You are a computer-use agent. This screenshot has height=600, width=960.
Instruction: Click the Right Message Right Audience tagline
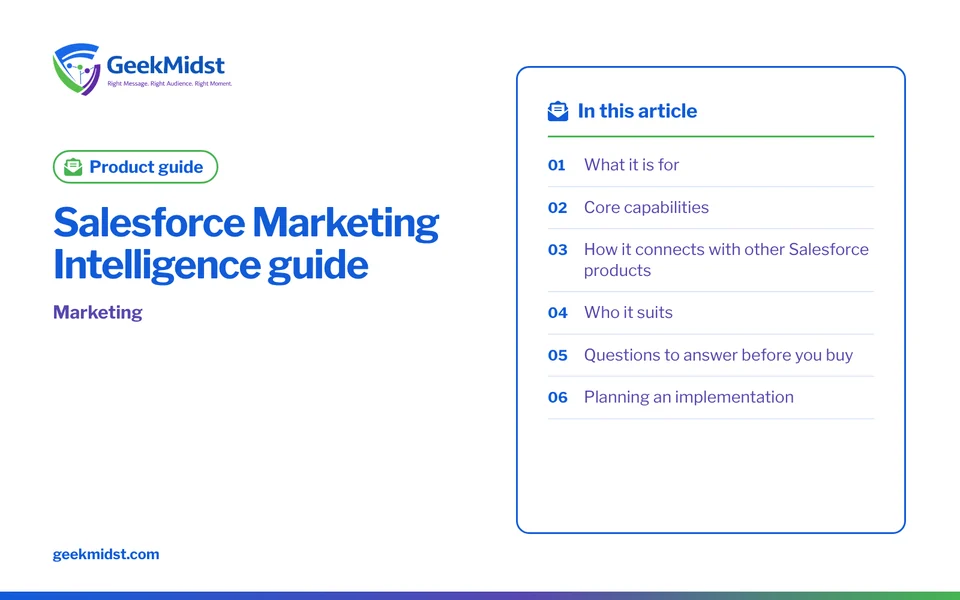tap(170, 84)
